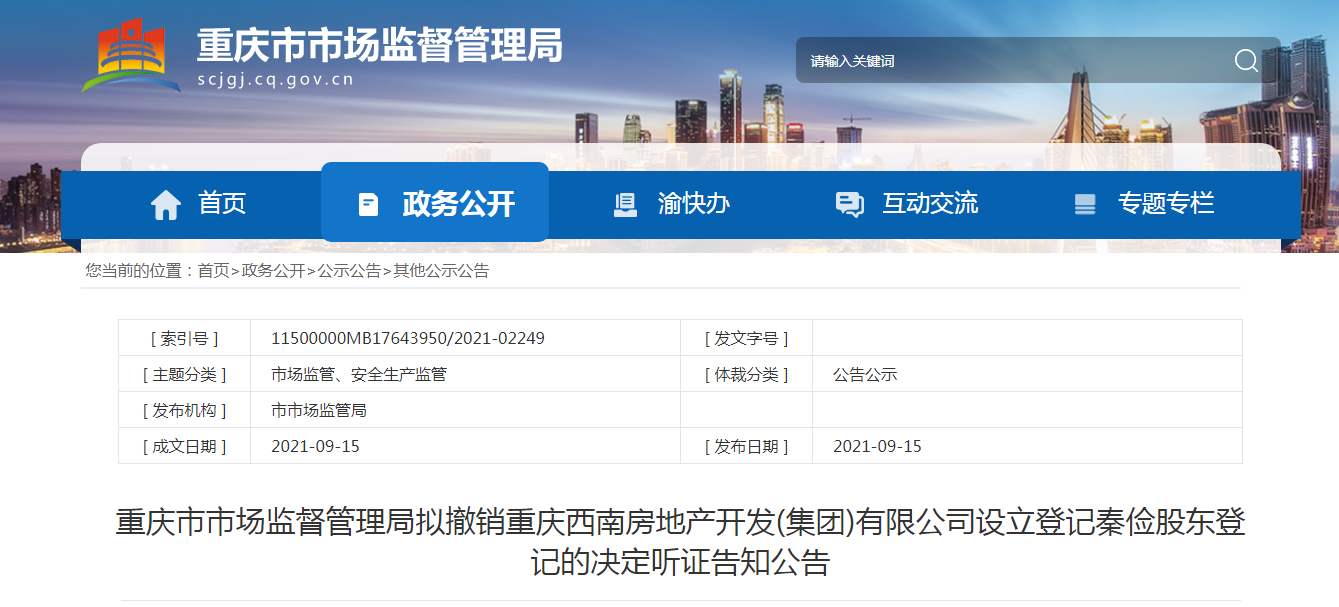The image size is (1339, 607).
Task: Click the icon beside 渝快办
Action: (x=625, y=205)
